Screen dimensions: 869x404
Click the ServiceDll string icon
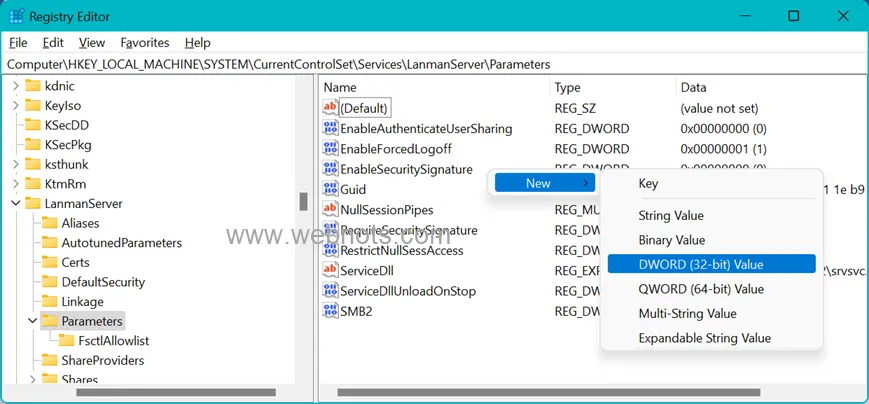pyautogui.click(x=330, y=270)
